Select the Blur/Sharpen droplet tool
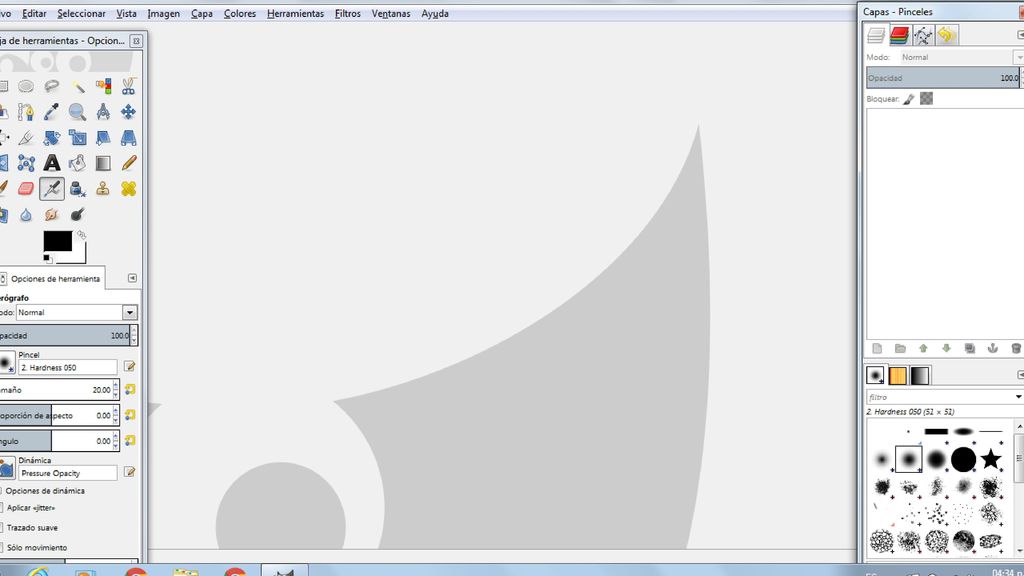 click(26, 214)
